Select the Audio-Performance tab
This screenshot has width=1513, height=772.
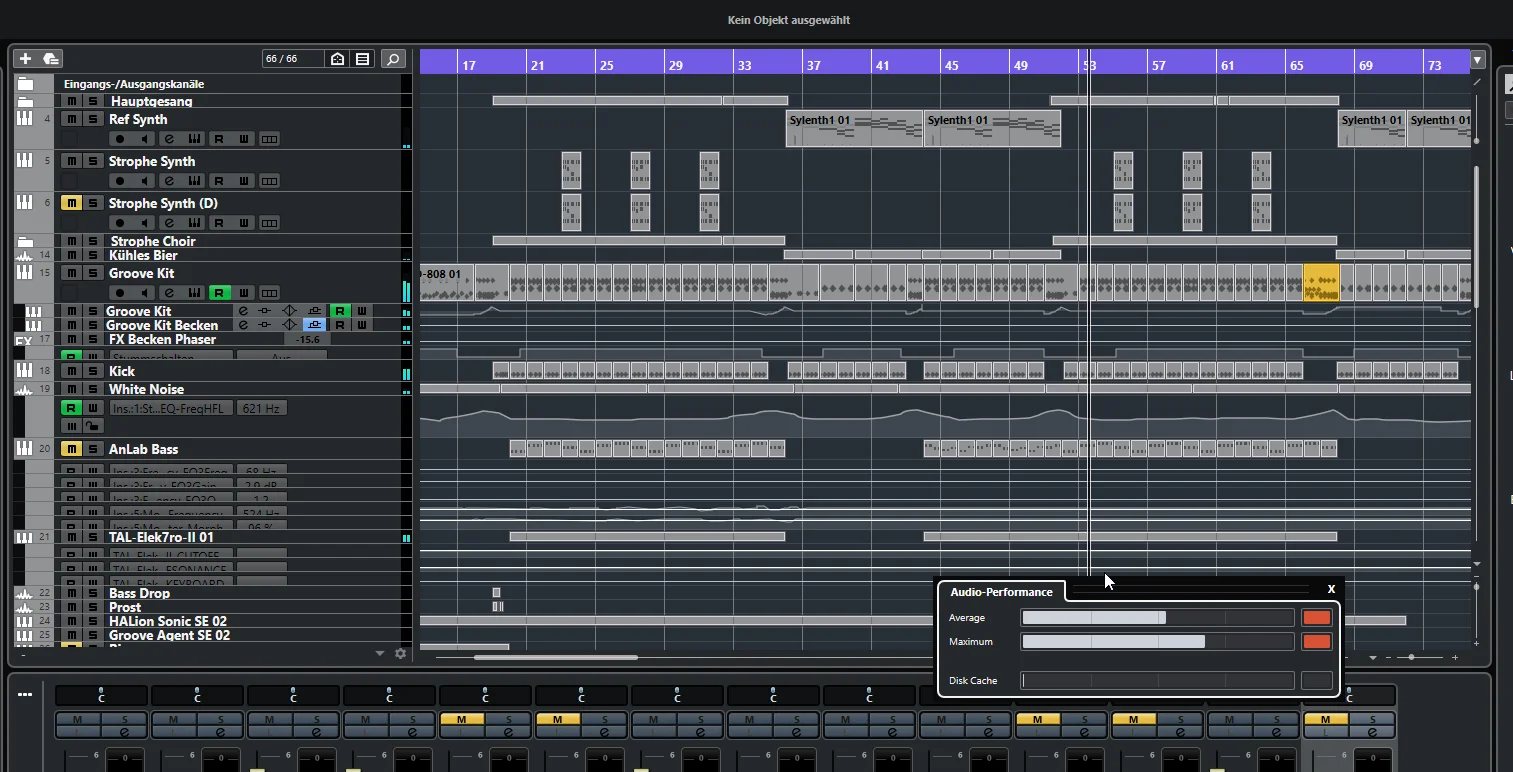pos(1001,592)
